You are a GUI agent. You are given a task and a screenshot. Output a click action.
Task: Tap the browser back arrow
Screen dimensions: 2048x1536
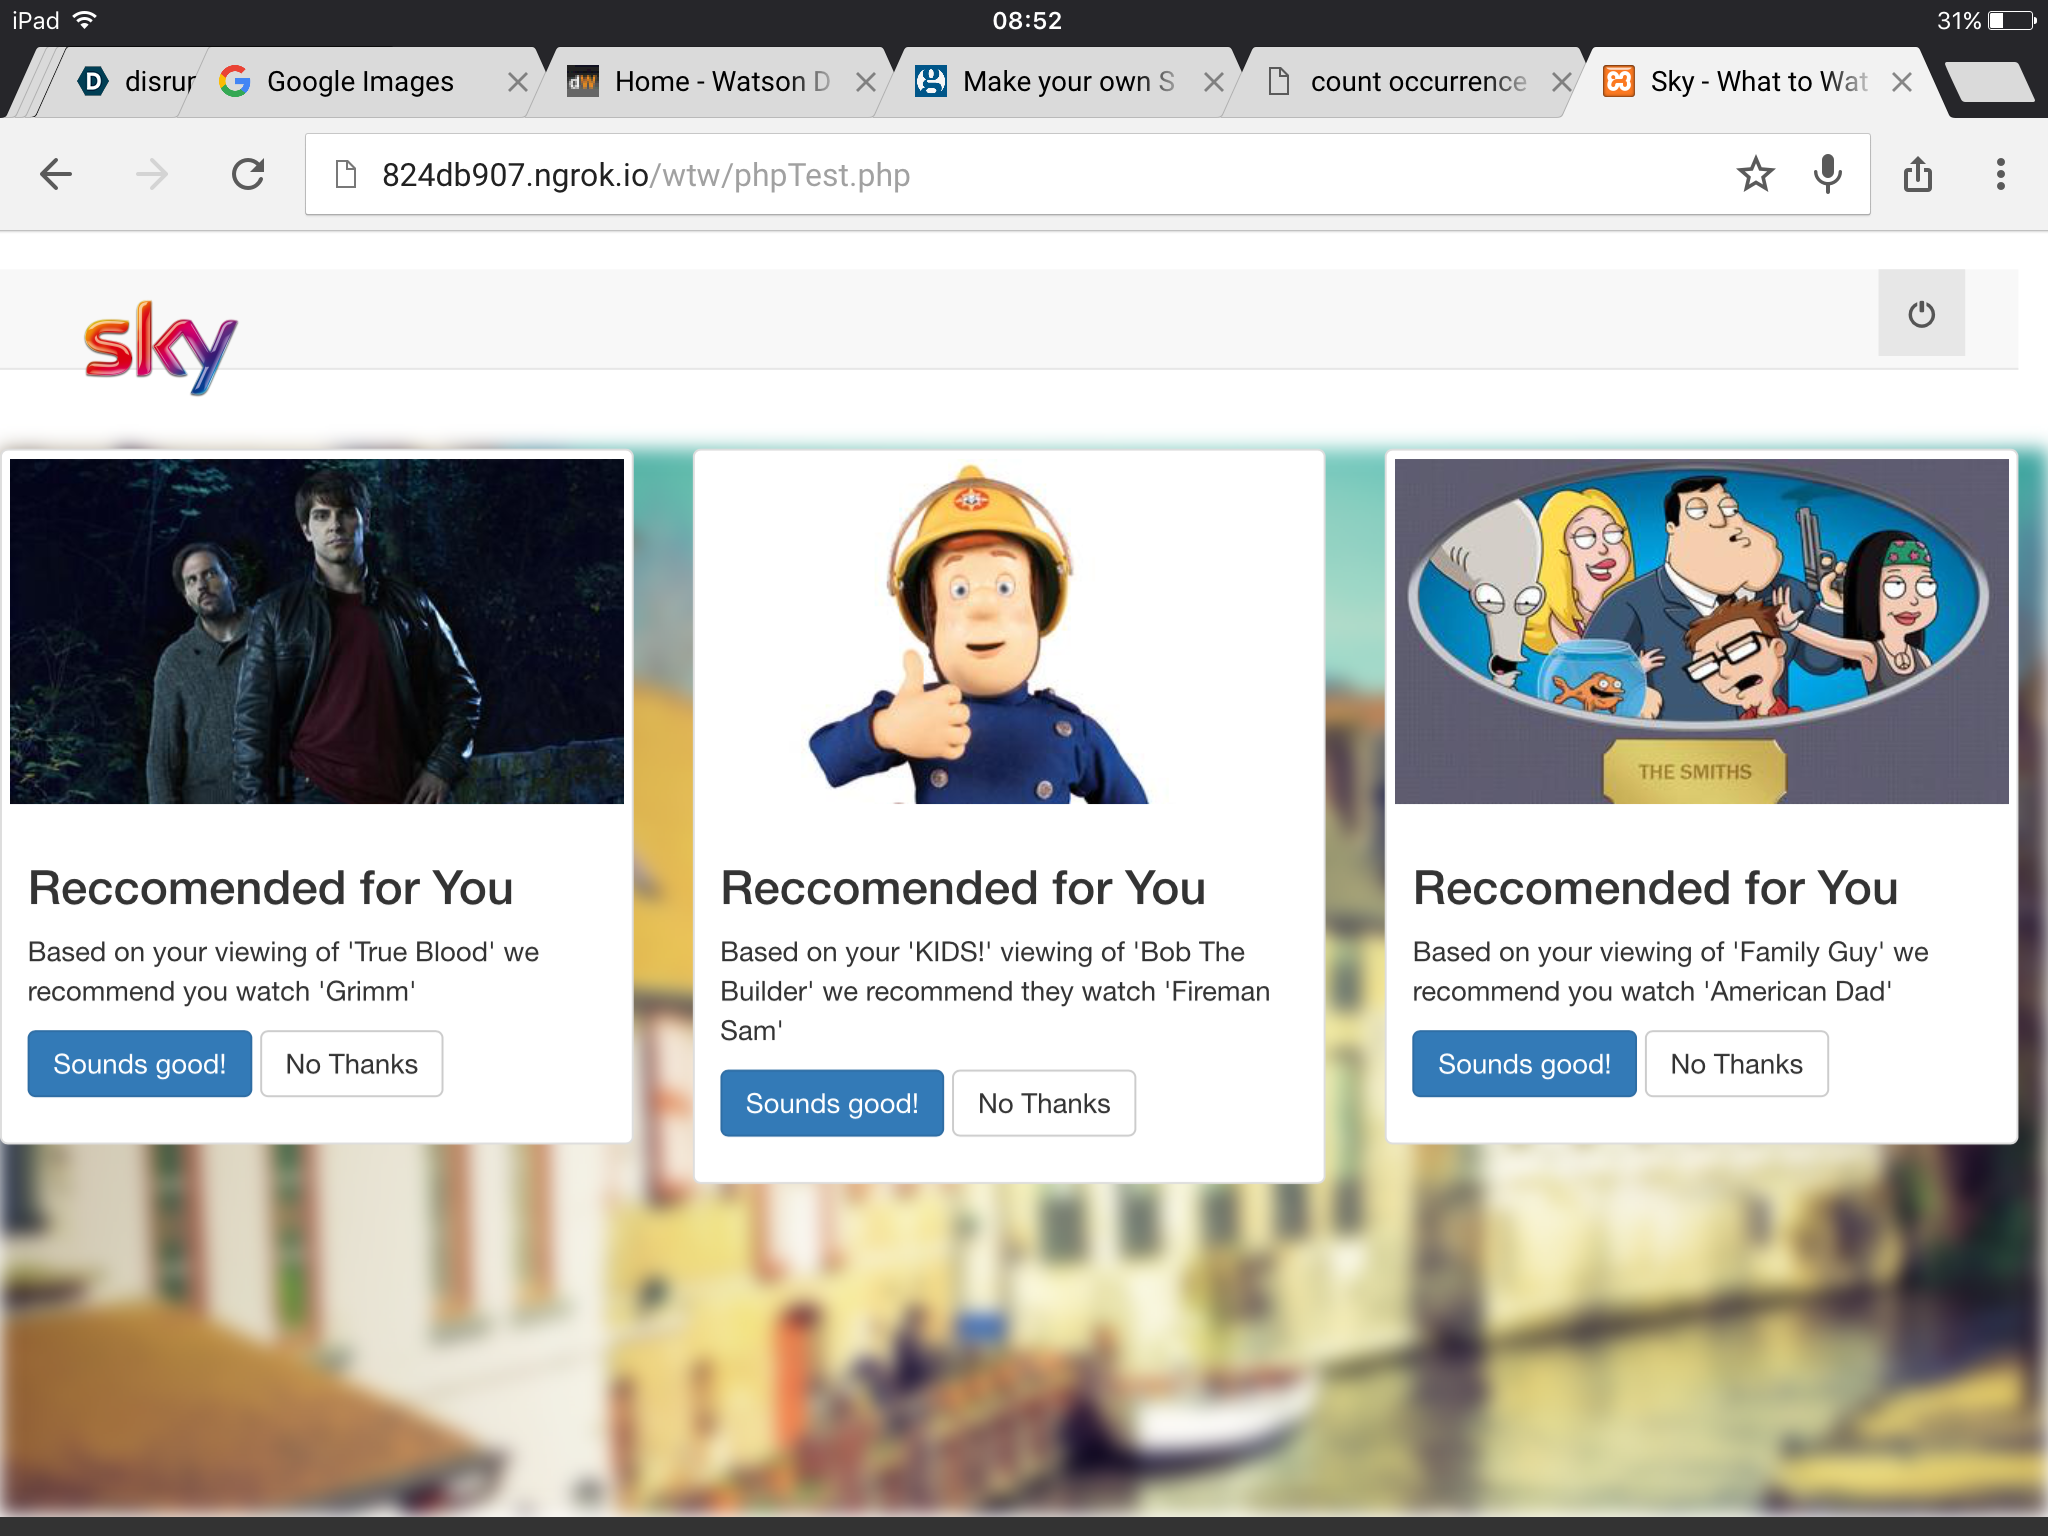pos(56,175)
